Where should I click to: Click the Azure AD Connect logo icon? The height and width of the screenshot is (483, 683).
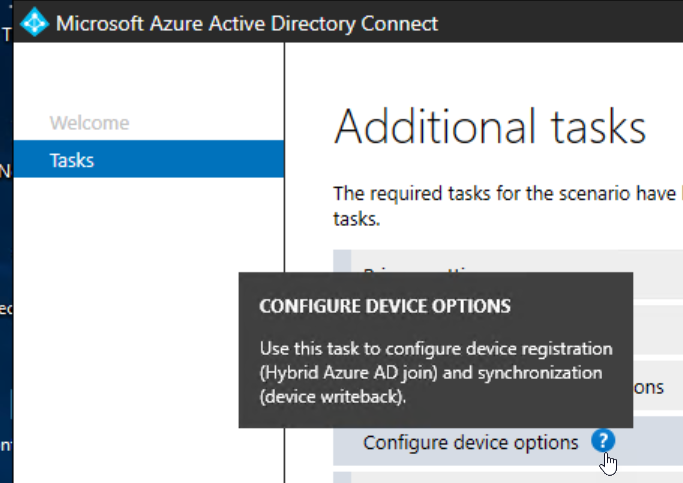[x=35, y=23]
